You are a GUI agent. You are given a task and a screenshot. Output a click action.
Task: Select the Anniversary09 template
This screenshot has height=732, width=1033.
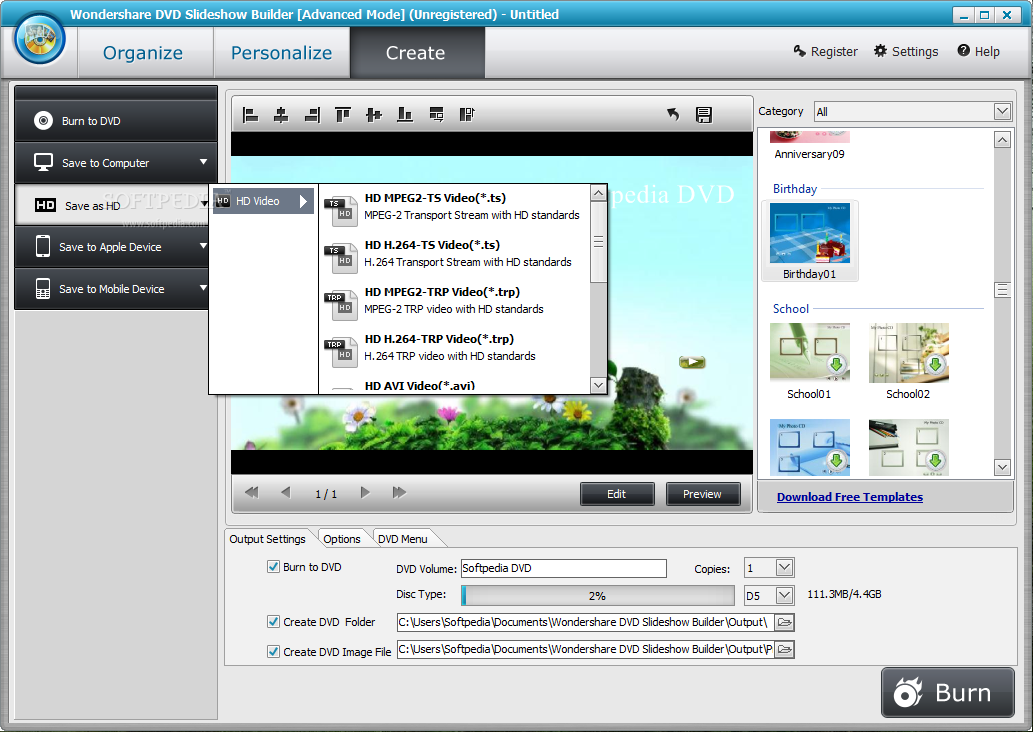pyautogui.click(x=810, y=146)
